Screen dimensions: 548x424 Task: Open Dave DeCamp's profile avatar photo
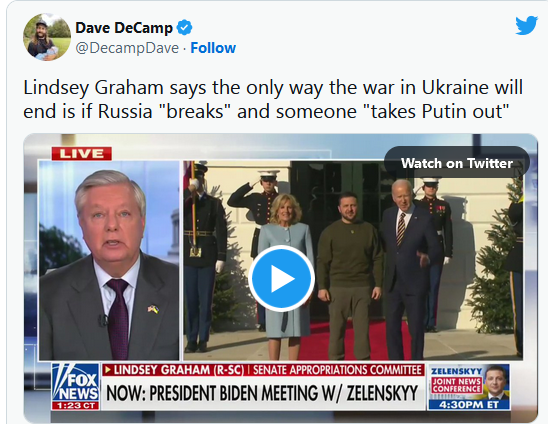point(47,37)
